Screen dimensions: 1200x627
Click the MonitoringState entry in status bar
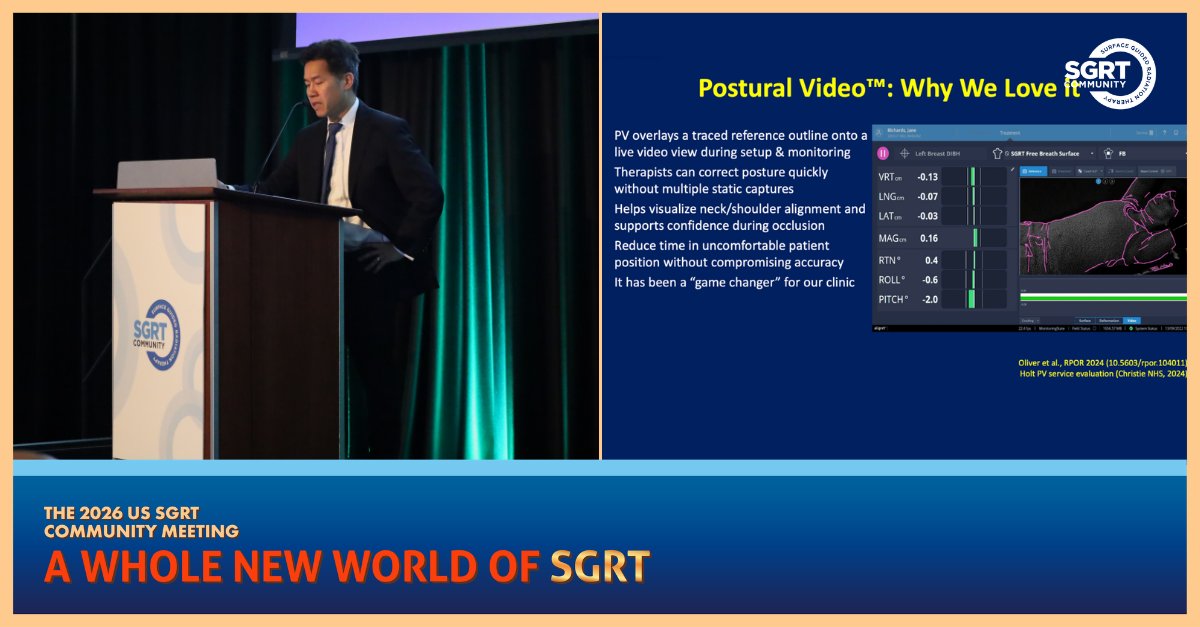pyautogui.click(x=1051, y=328)
